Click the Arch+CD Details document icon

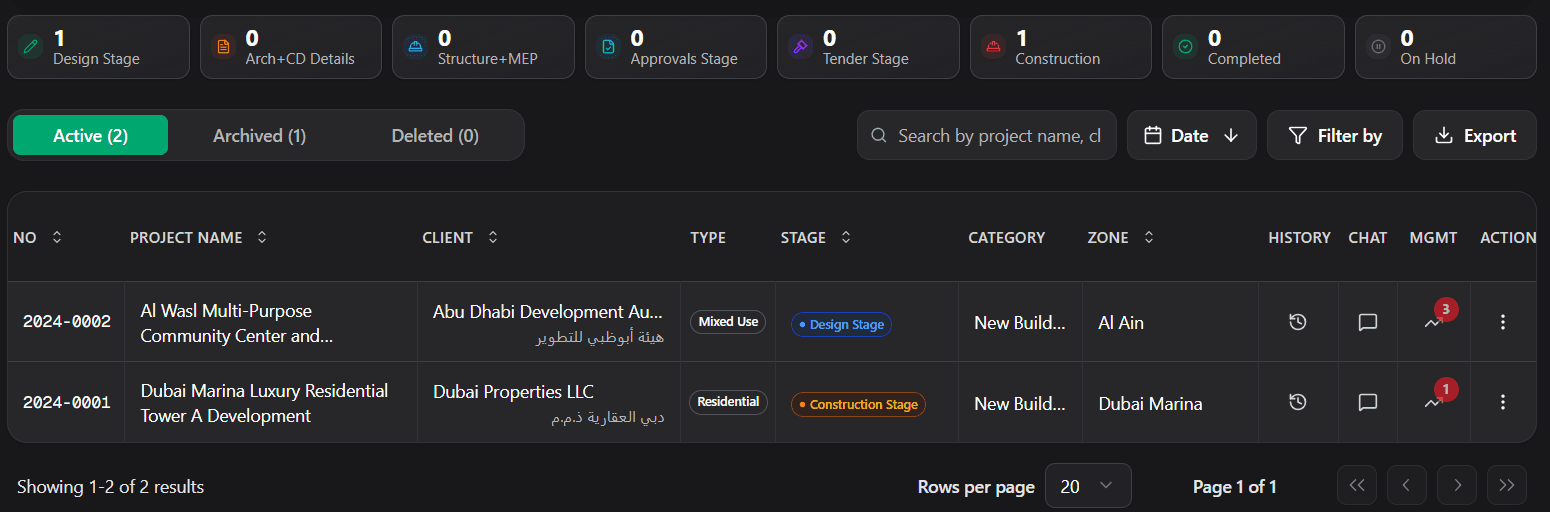[x=223, y=46]
